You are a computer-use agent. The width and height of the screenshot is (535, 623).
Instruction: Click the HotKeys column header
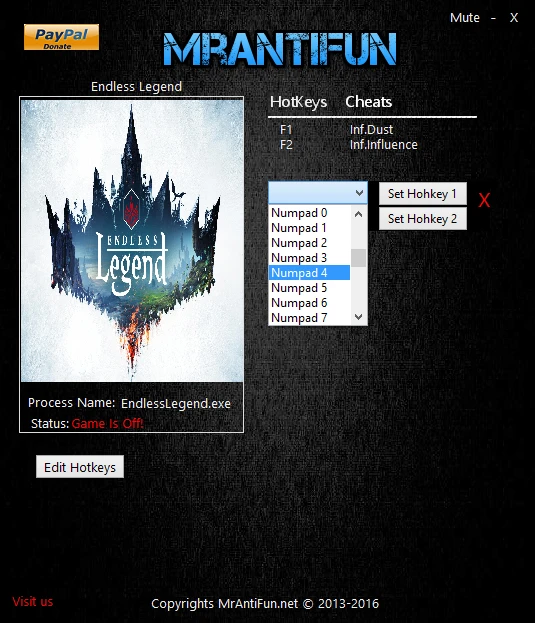coord(298,102)
